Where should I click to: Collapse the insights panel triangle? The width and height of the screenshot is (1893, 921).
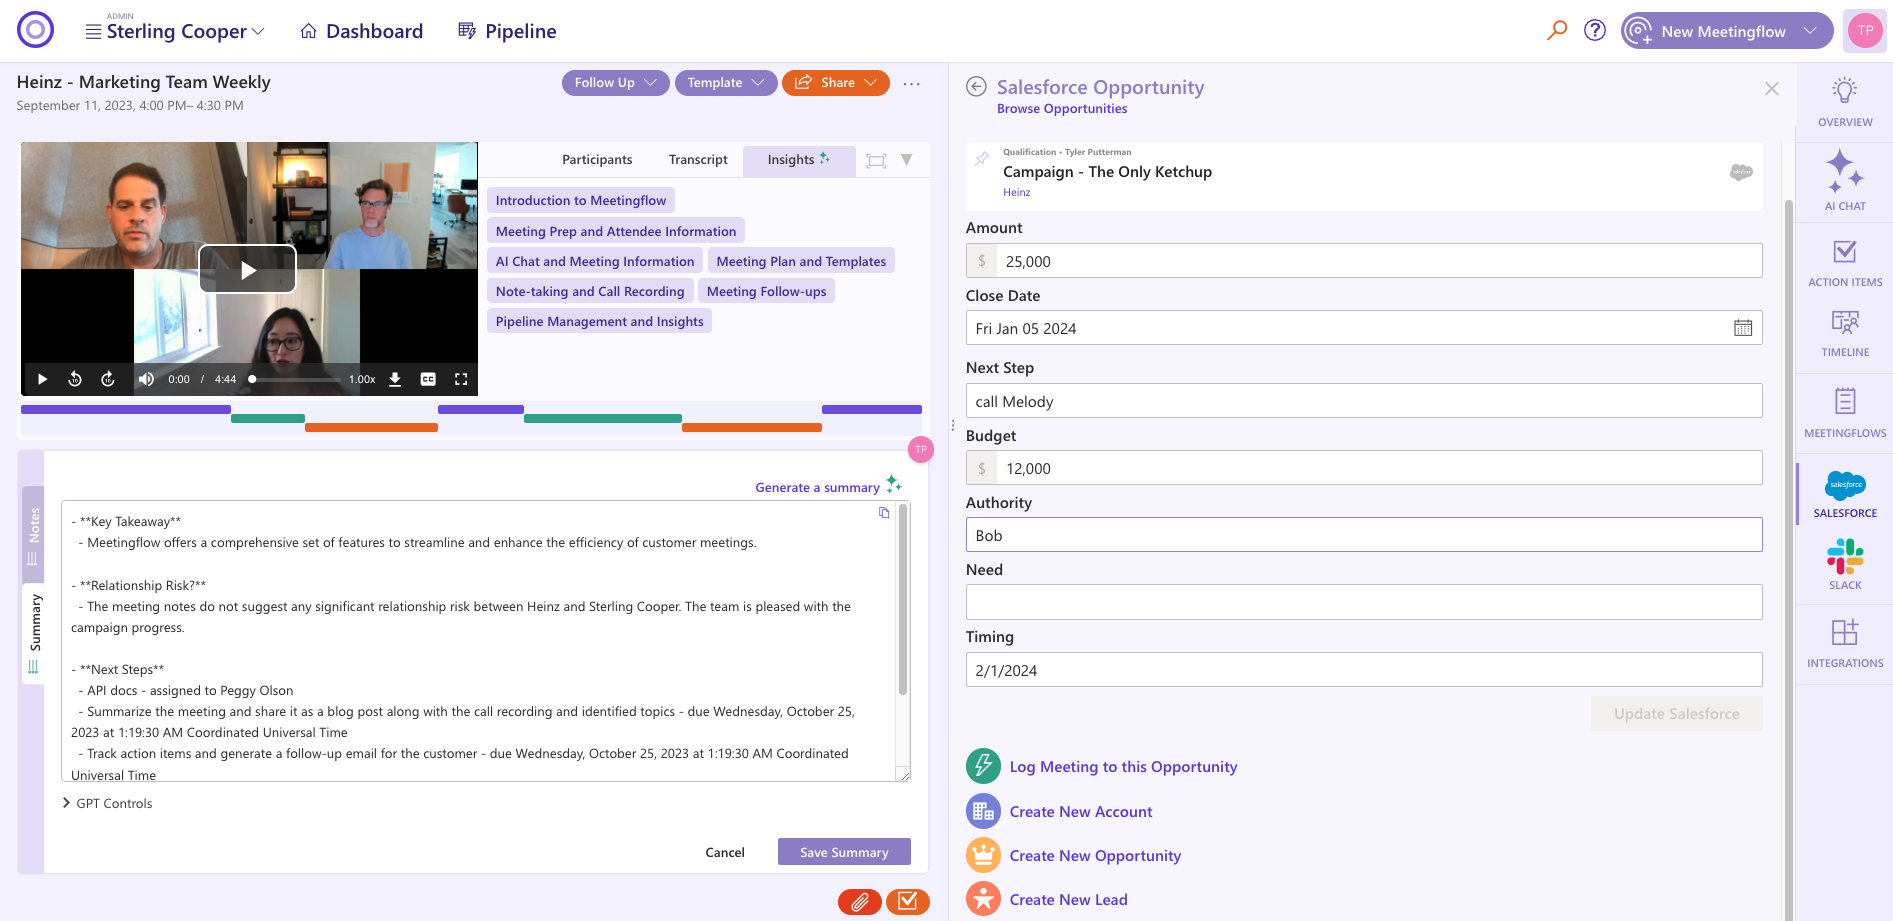906,160
